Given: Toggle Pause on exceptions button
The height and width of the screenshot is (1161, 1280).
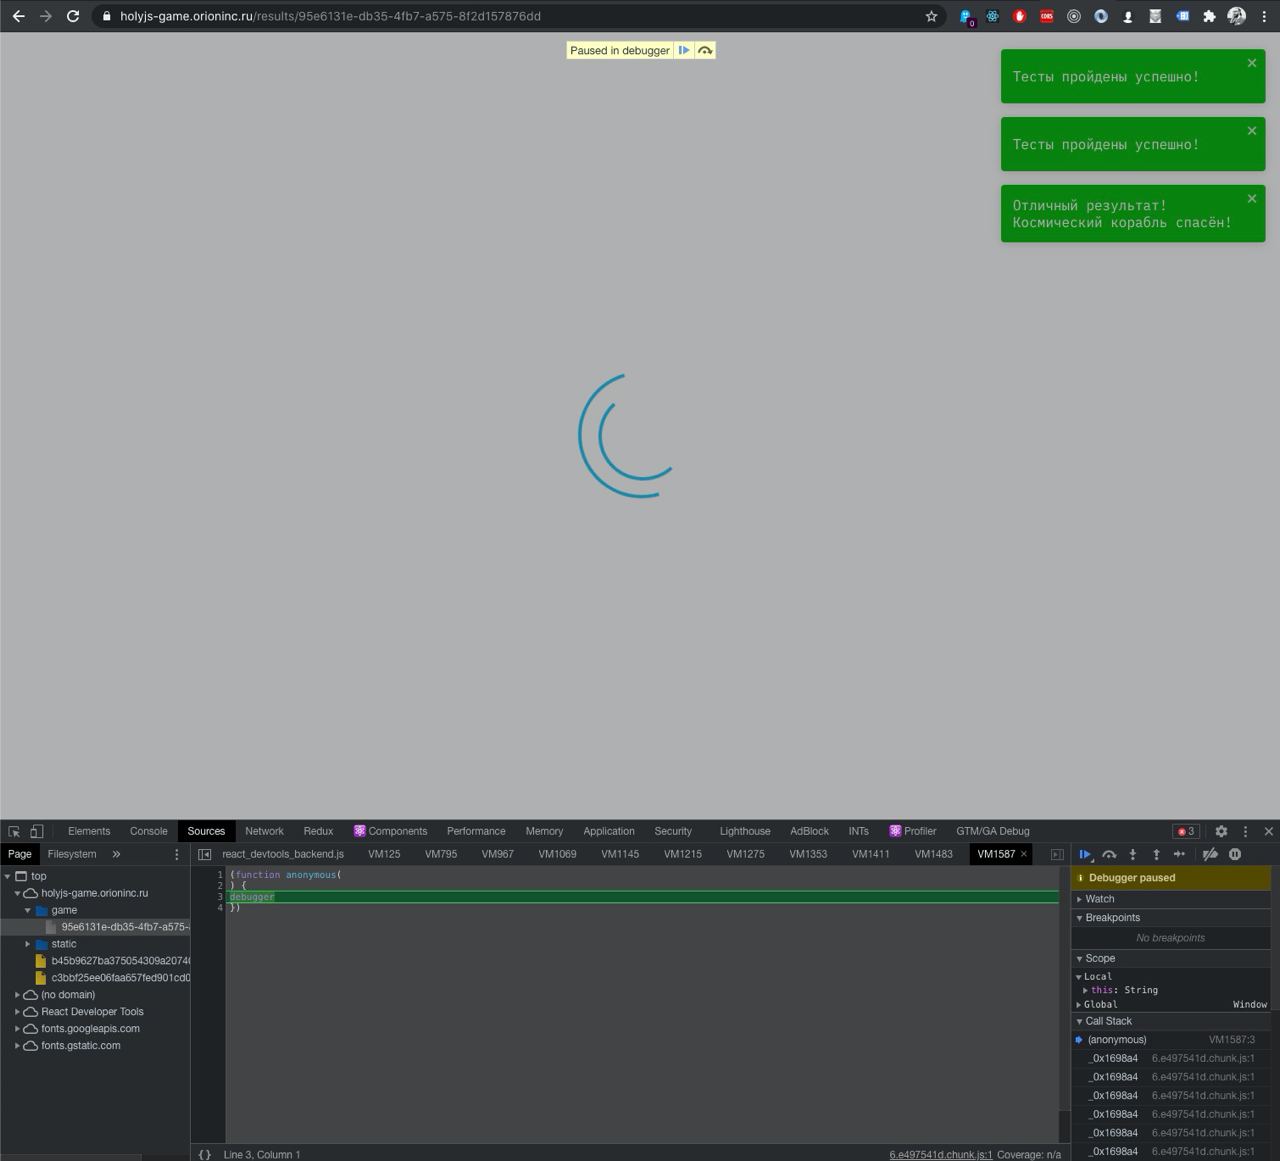Looking at the screenshot, I should point(1235,854).
